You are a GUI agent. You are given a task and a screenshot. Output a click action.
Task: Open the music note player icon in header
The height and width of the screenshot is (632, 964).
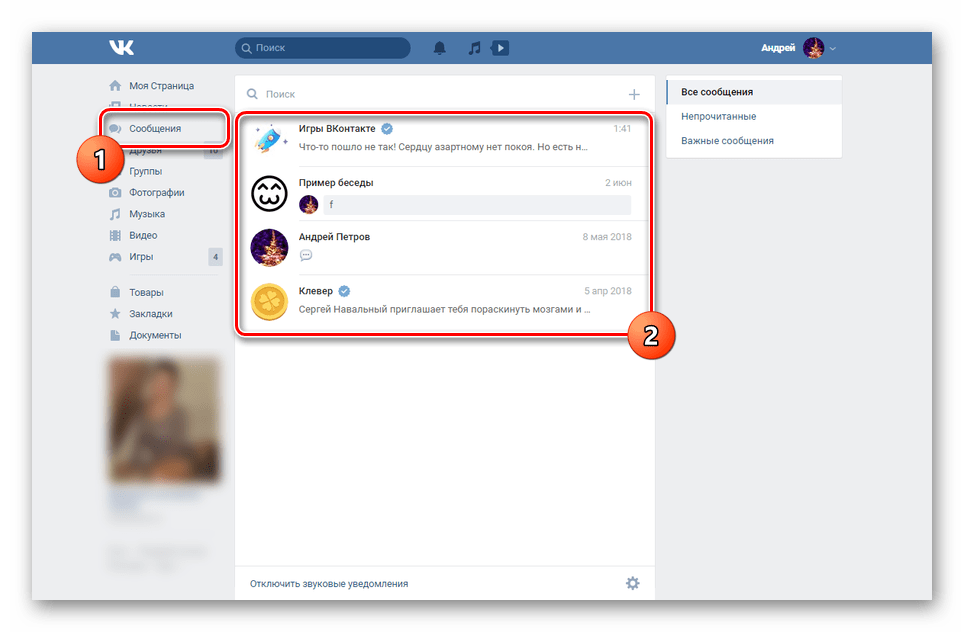(474, 48)
